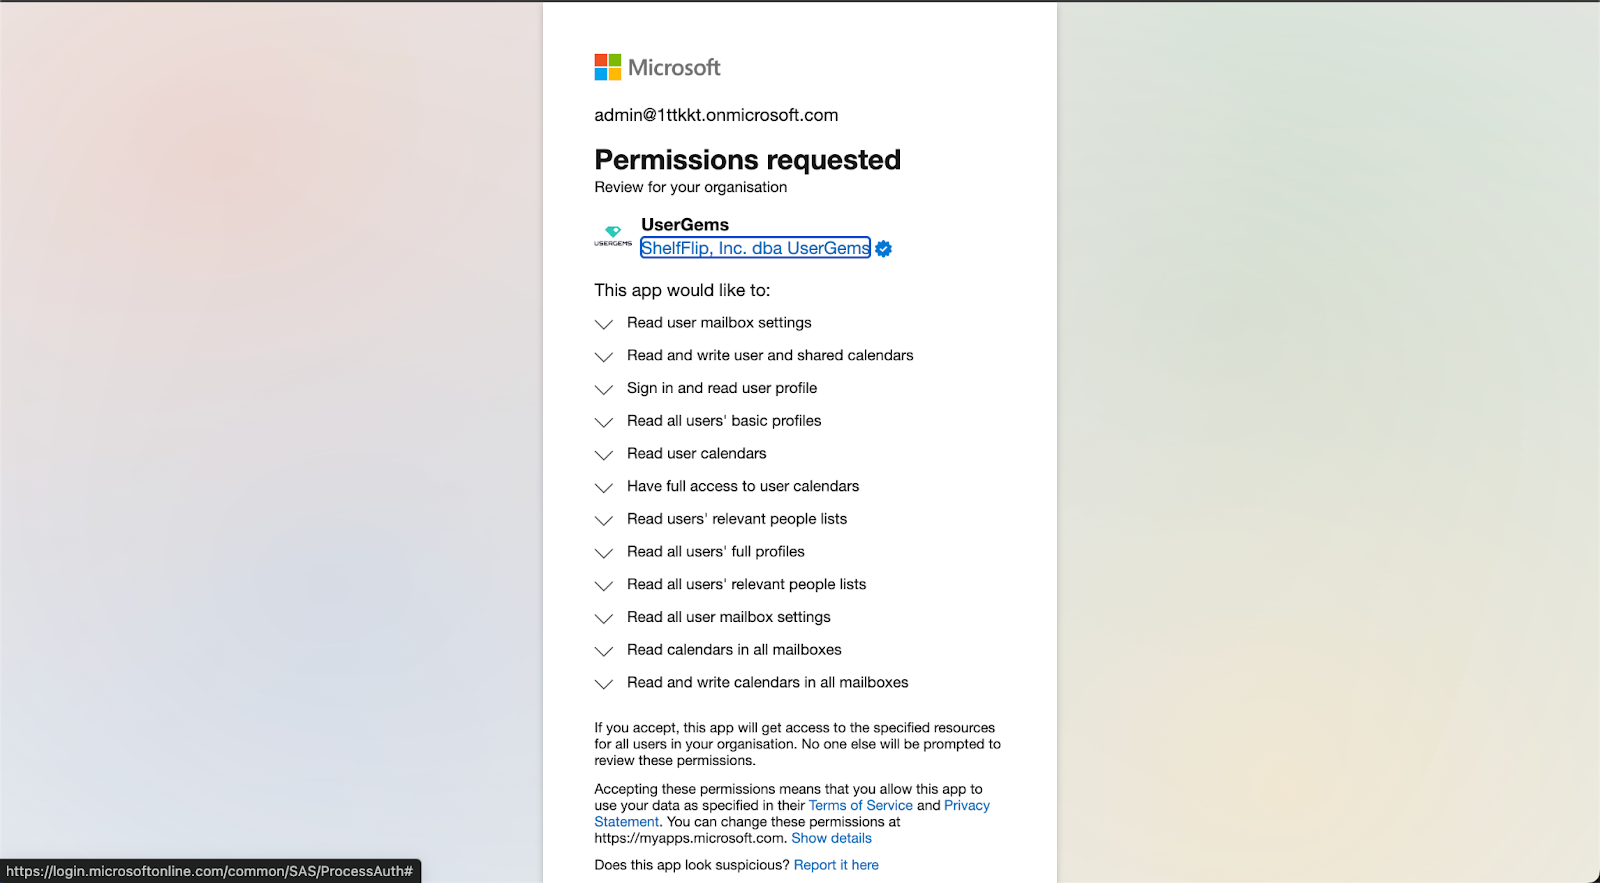Click the verified publisher badge icon

click(884, 249)
